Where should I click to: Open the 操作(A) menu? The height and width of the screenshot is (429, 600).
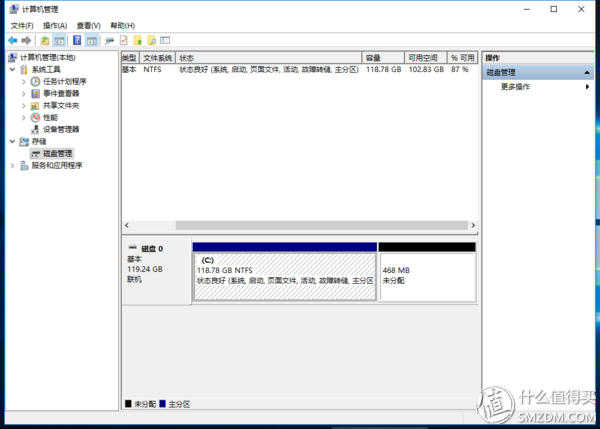[55, 26]
